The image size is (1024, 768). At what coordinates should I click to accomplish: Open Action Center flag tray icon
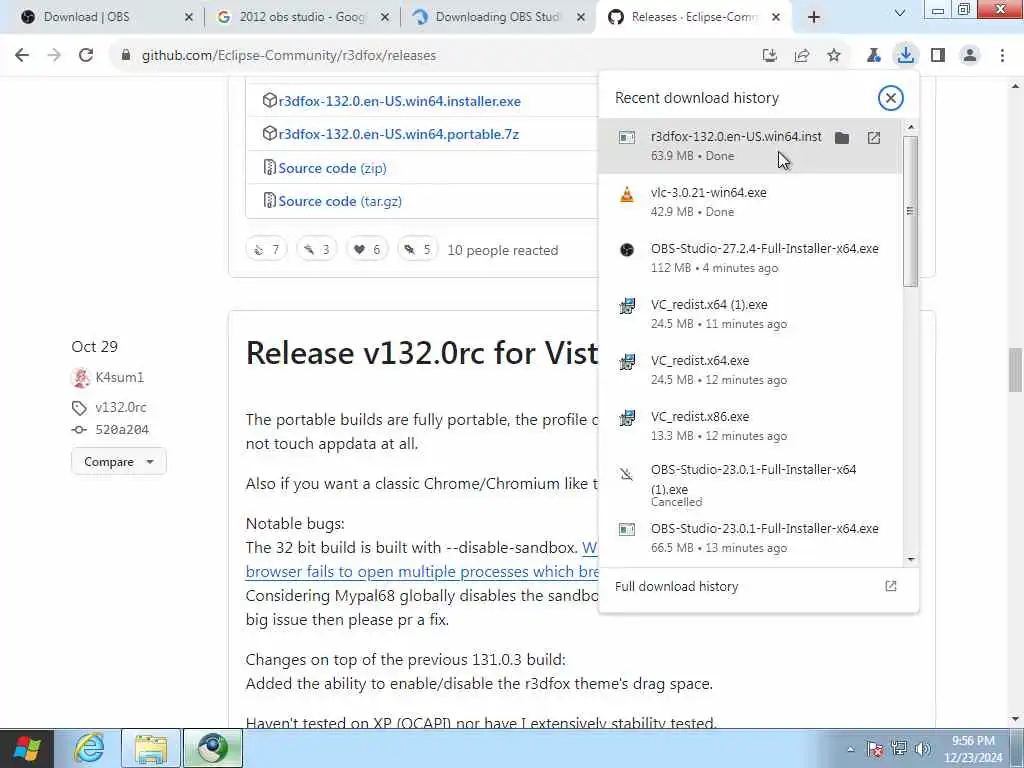[x=875, y=749]
